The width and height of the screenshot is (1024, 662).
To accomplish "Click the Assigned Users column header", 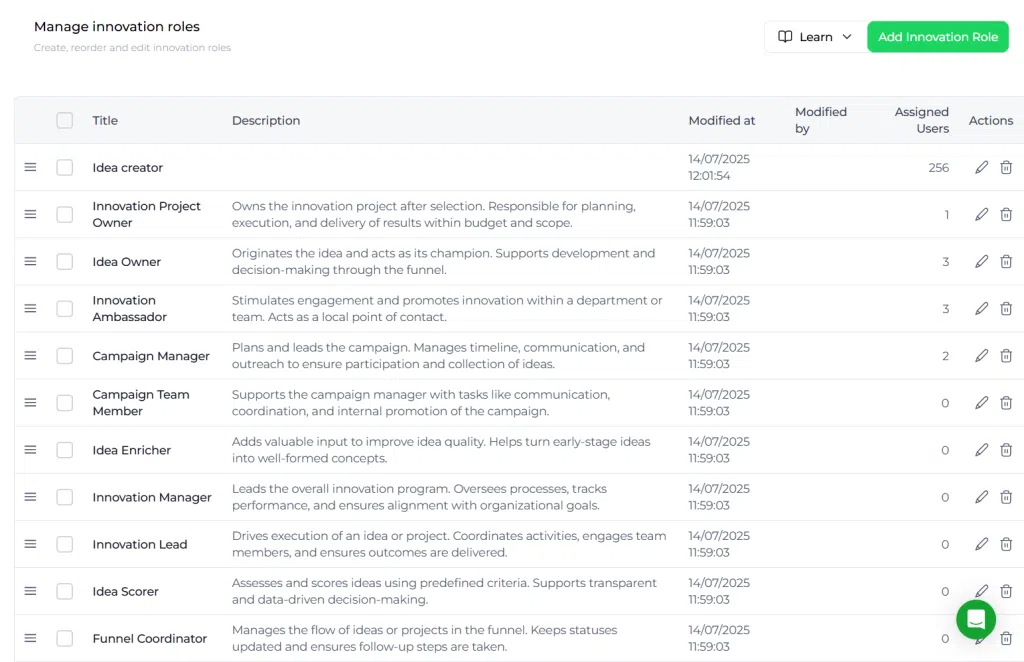I will [x=921, y=120].
